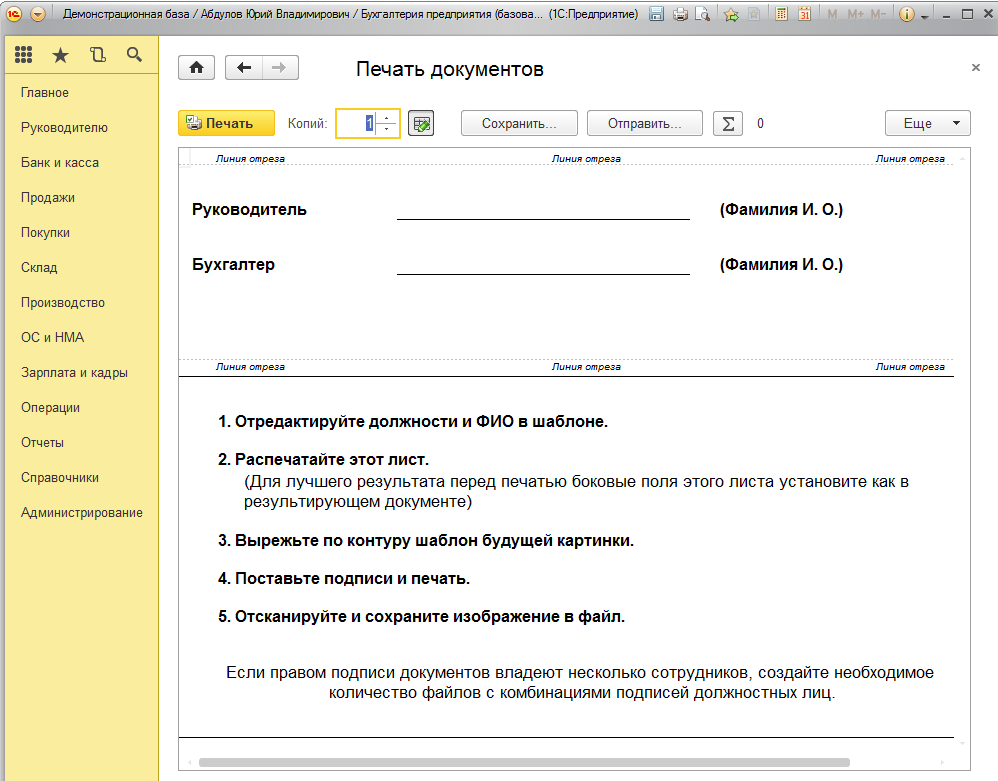Click the print preview icon in title bar
This screenshot has width=998, height=781.
[x=703, y=15]
